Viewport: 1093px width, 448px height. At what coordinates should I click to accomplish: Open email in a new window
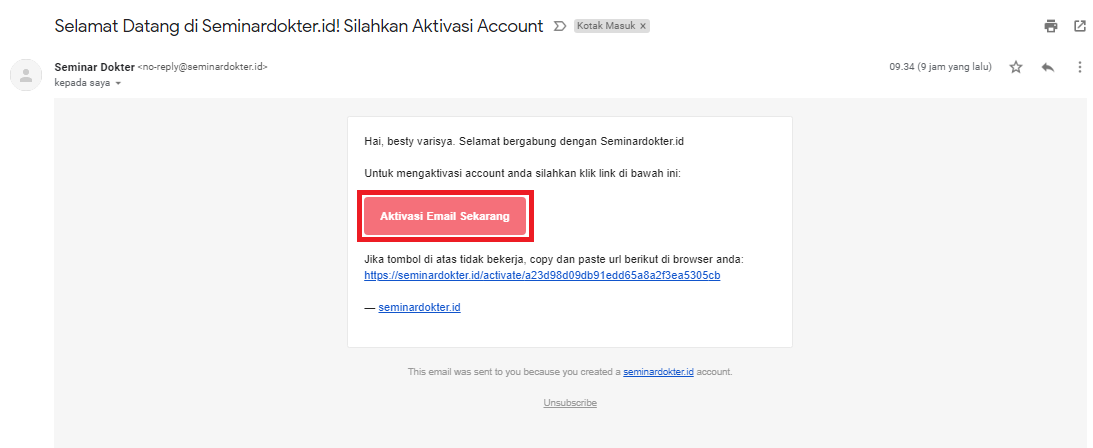[1080, 26]
